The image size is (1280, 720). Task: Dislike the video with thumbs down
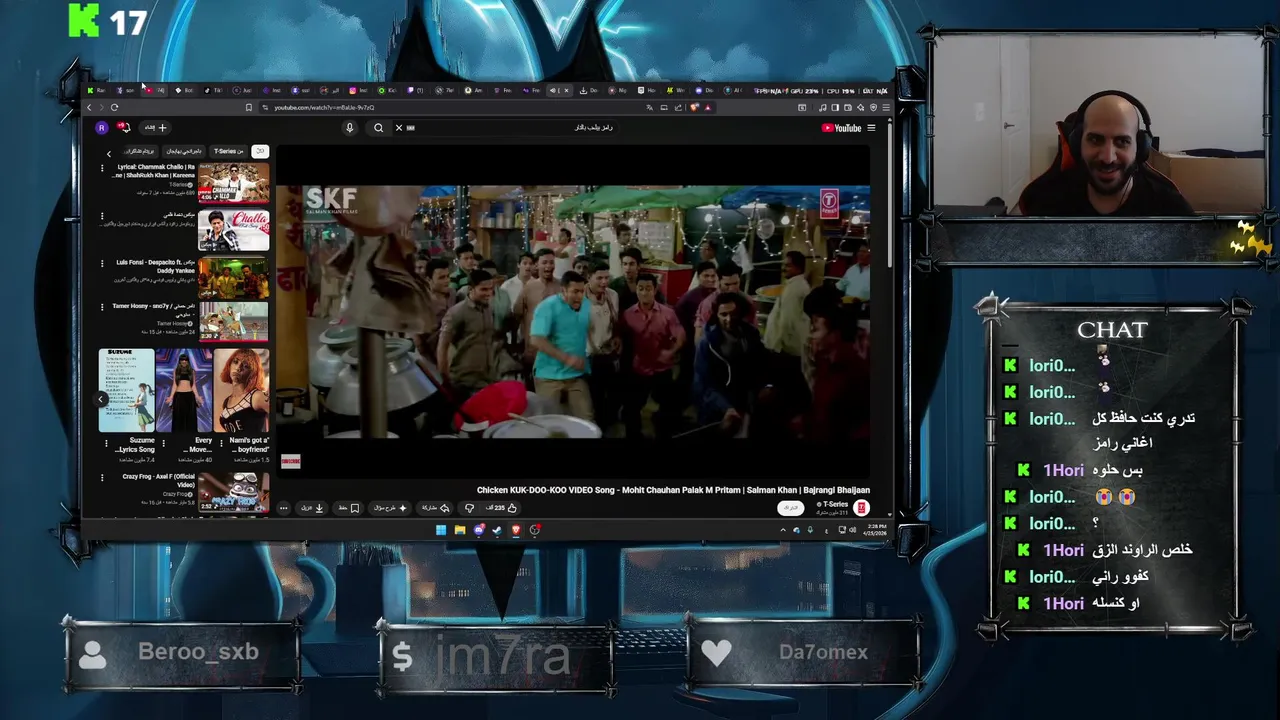point(469,508)
